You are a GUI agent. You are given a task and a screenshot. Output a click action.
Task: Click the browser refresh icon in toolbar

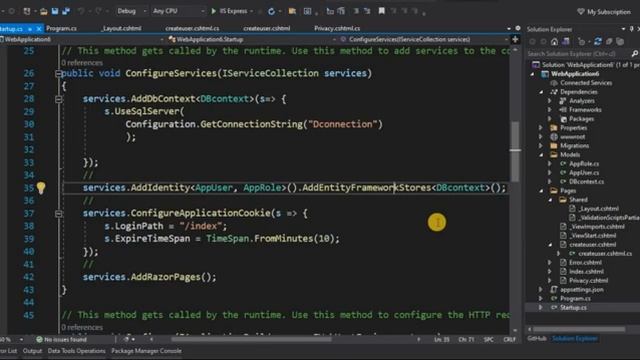[271, 11]
